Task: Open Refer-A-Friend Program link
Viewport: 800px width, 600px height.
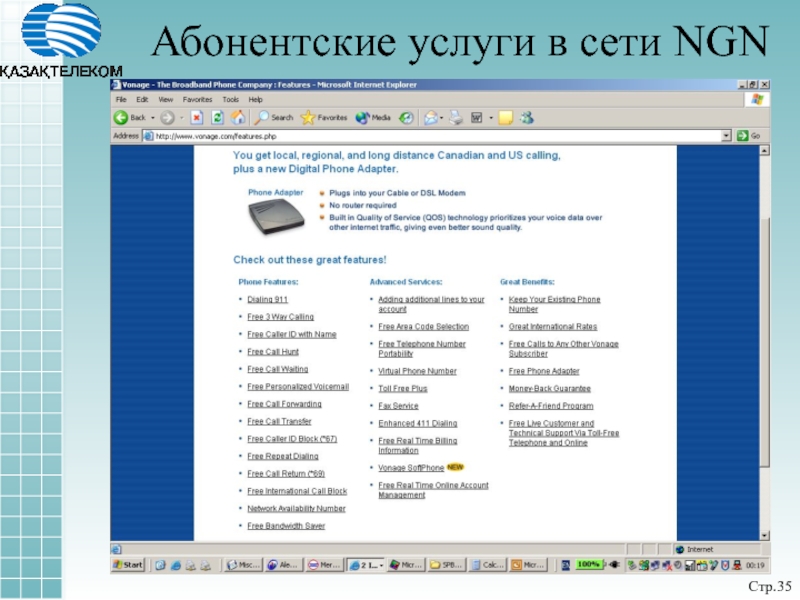Action: click(551, 406)
